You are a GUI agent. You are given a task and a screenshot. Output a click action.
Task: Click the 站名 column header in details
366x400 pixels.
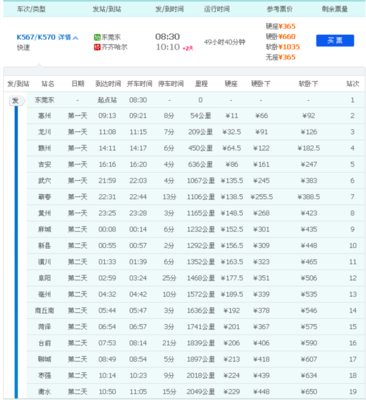(48, 84)
